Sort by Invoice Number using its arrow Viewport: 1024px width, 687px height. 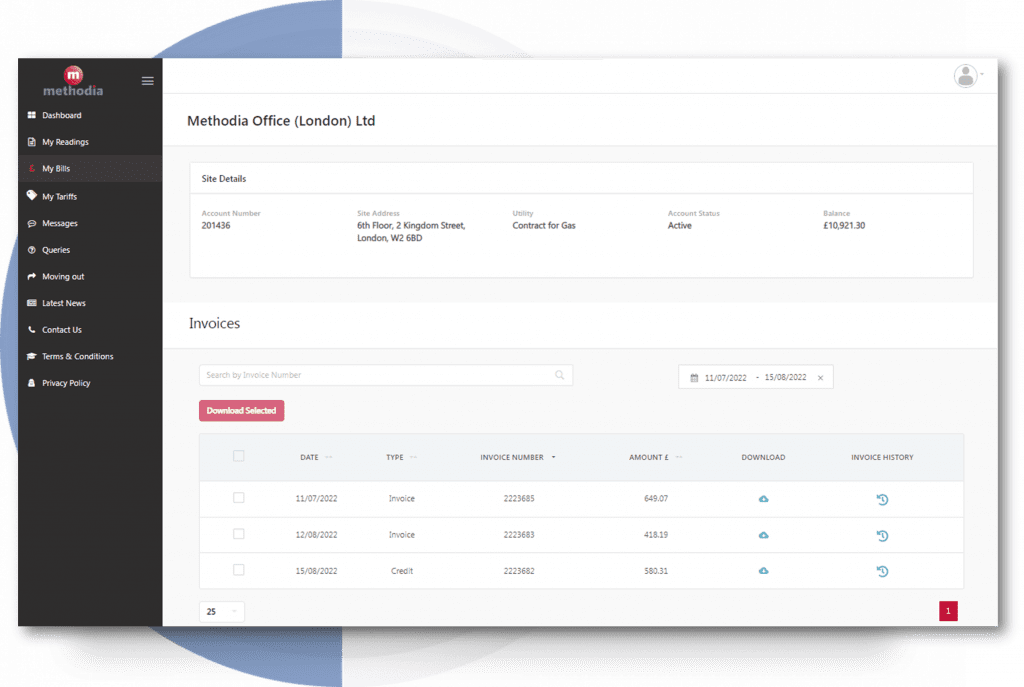point(557,457)
